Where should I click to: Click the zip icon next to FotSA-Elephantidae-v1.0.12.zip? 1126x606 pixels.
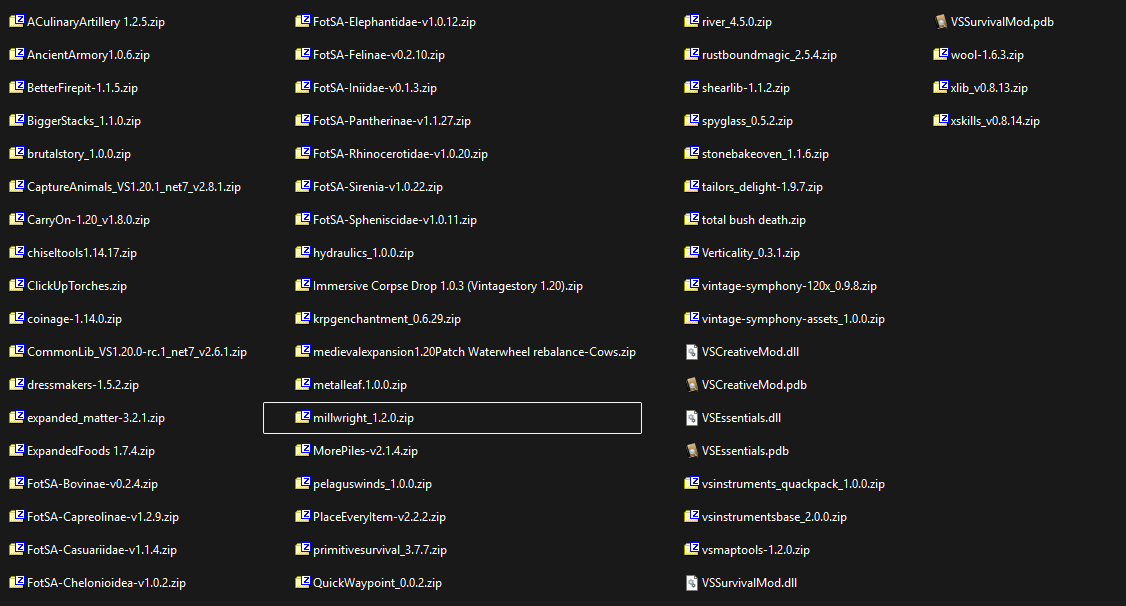point(302,22)
